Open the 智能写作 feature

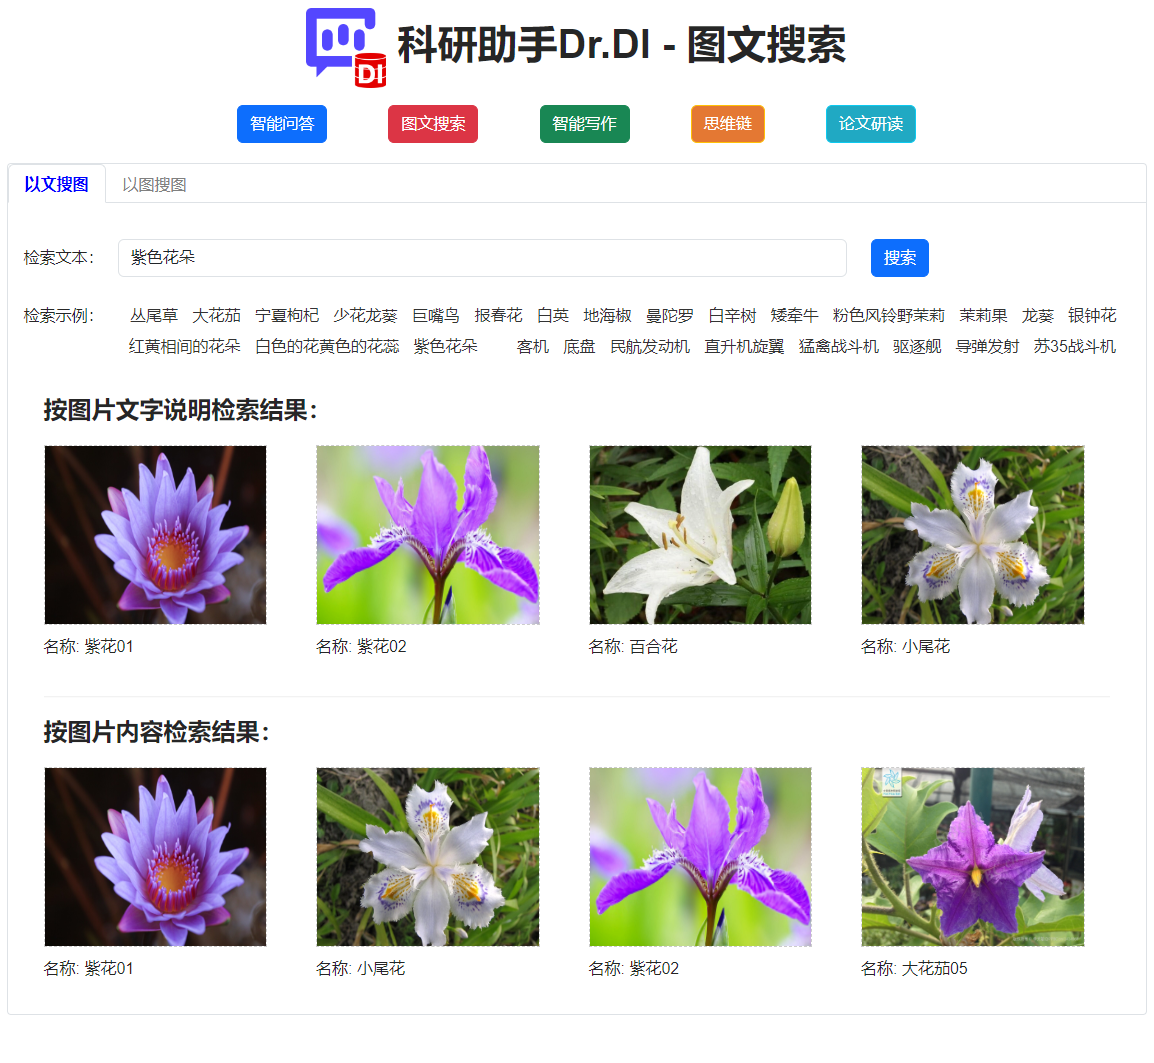click(x=584, y=124)
